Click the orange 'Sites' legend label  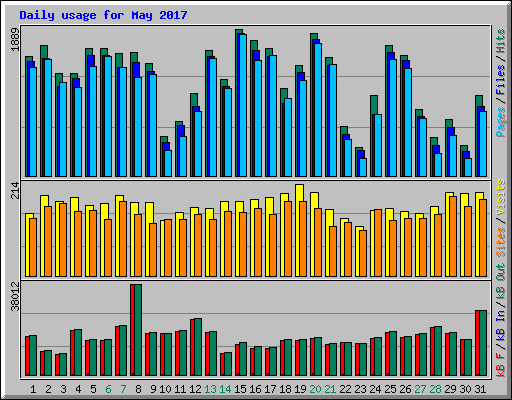pyautogui.click(x=501, y=242)
